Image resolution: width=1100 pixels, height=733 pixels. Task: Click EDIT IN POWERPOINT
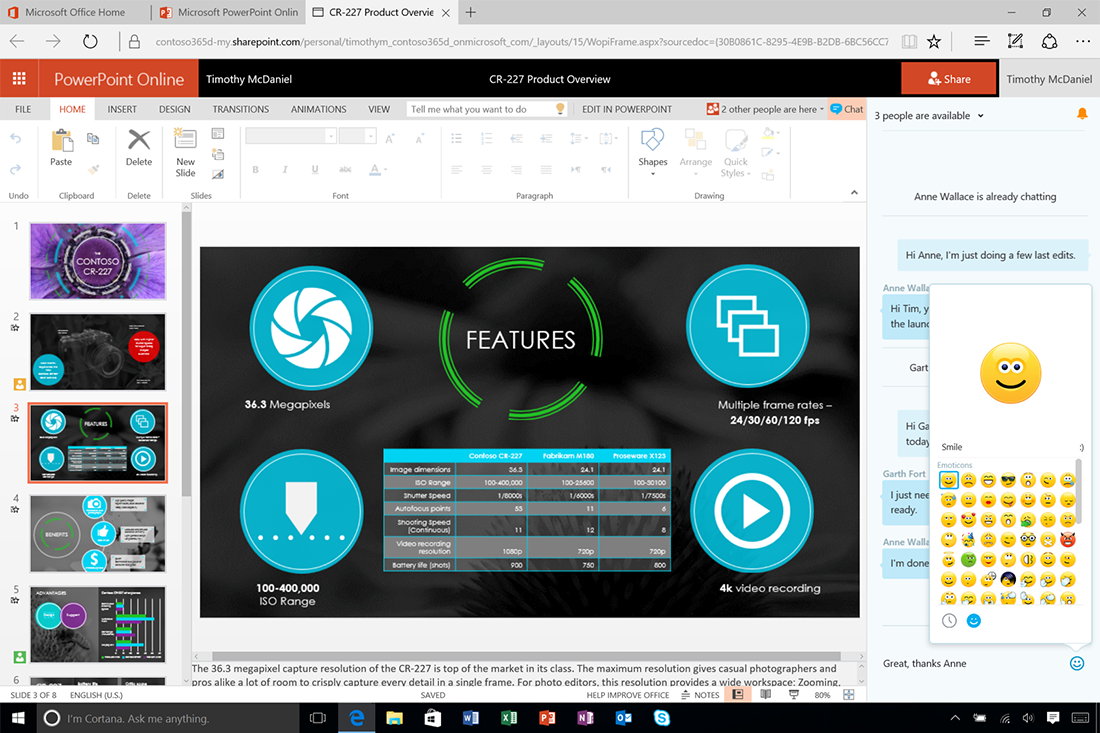(x=627, y=109)
